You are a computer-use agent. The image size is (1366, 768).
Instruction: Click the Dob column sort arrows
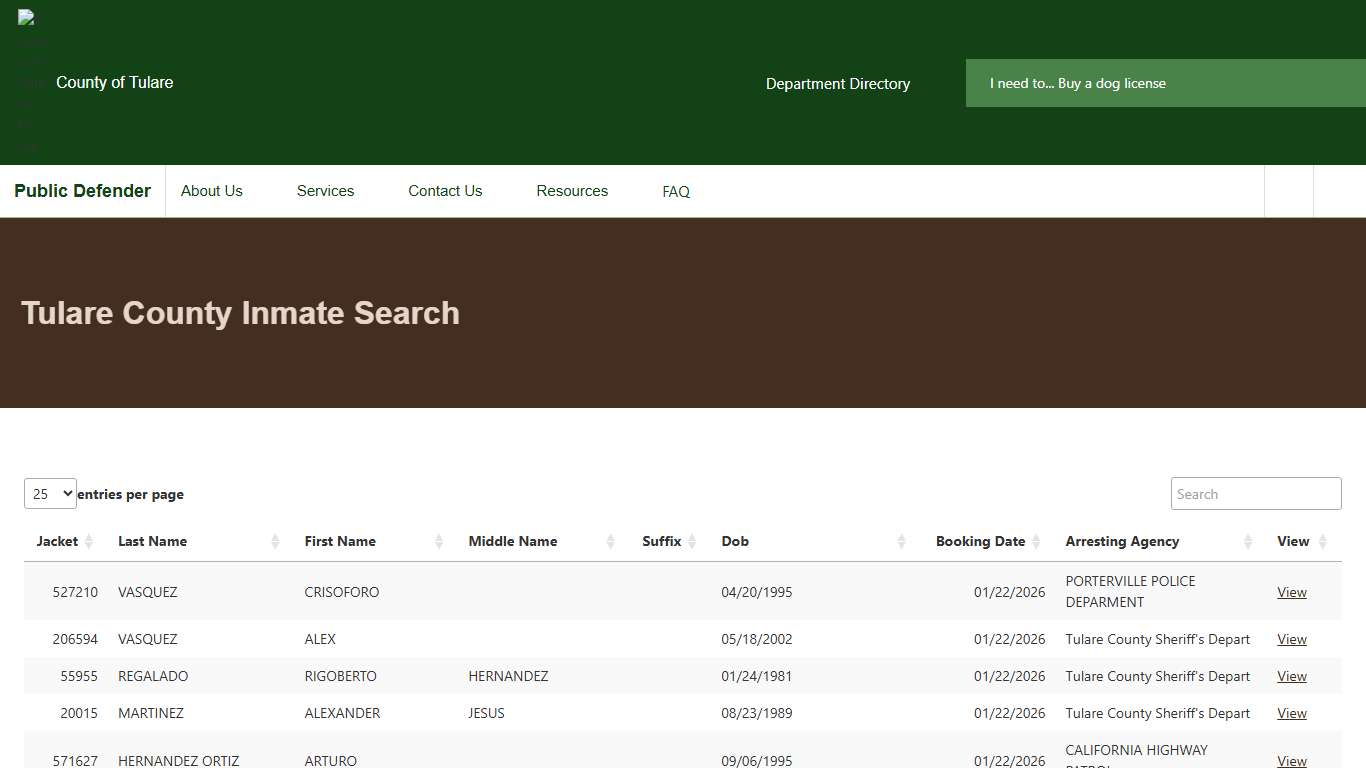899,541
